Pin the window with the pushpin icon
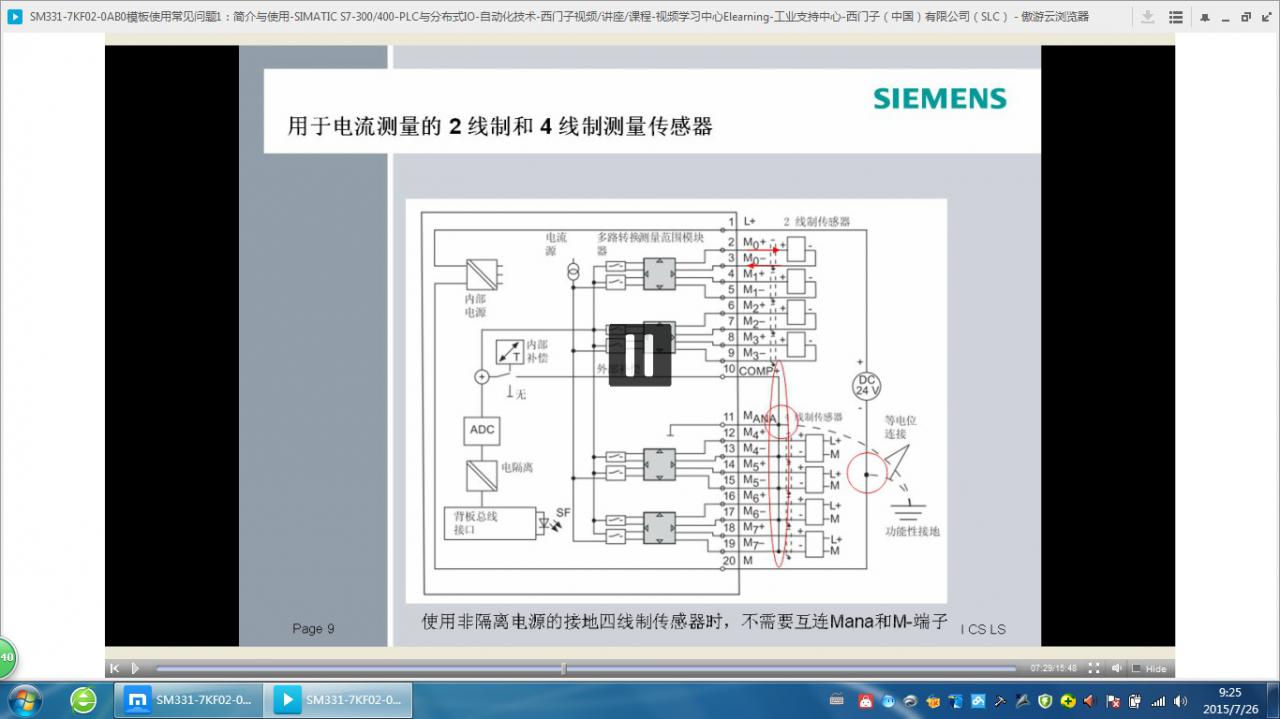Viewport: 1280px width, 719px height. pyautogui.click(x=1204, y=18)
